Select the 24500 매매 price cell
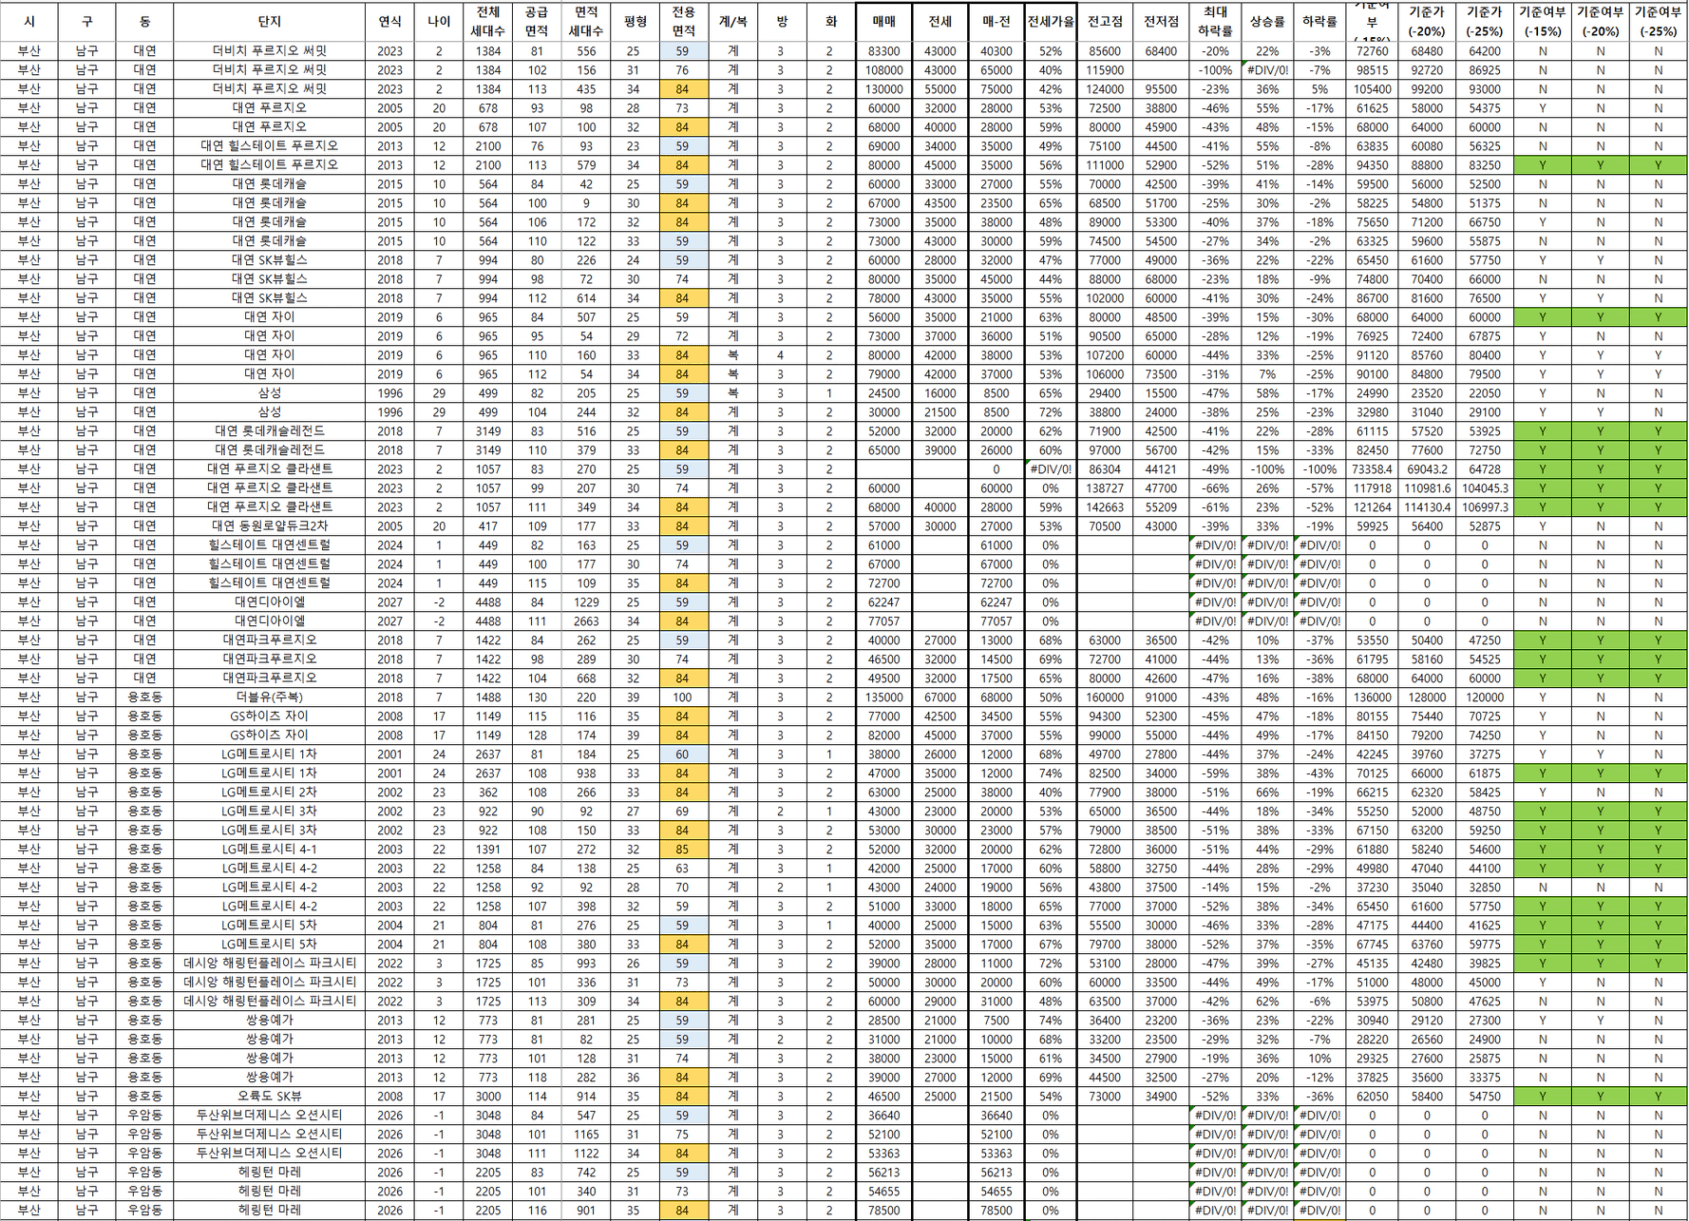This screenshot has height=1221, width=1689. [x=884, y=393]
